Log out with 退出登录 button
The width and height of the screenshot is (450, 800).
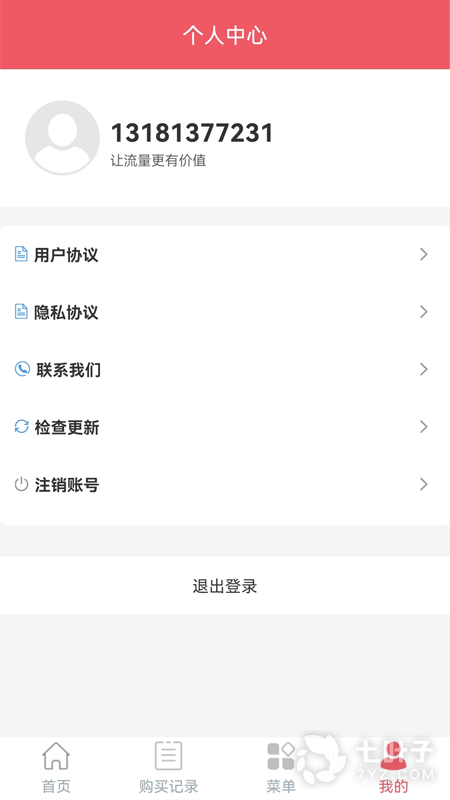click(x=225, y=586)
